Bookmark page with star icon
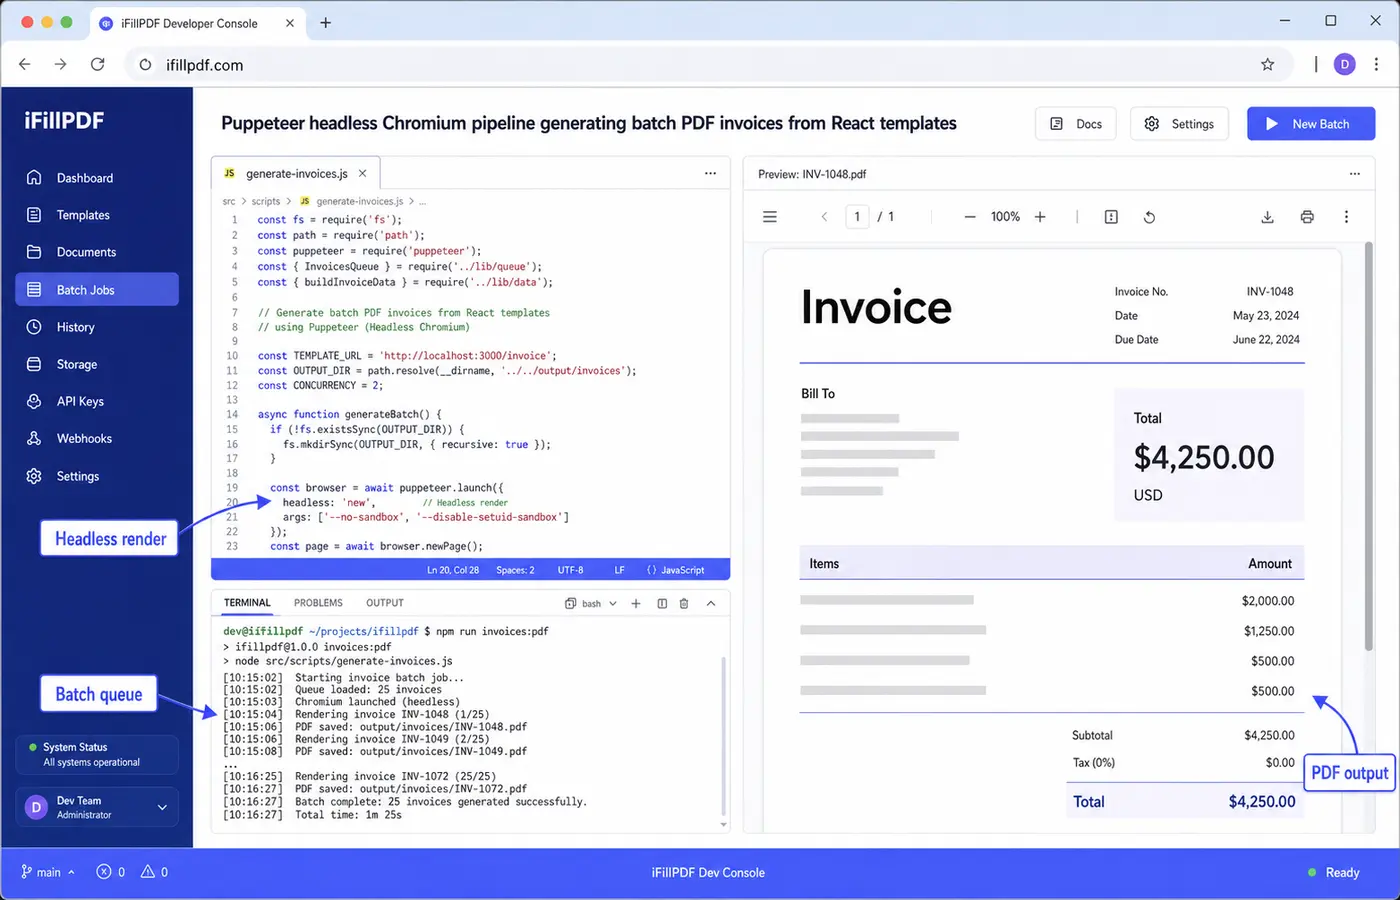Image resolution: width=1400 pixels, height=900 pixels. click(x=1267, y=64)
